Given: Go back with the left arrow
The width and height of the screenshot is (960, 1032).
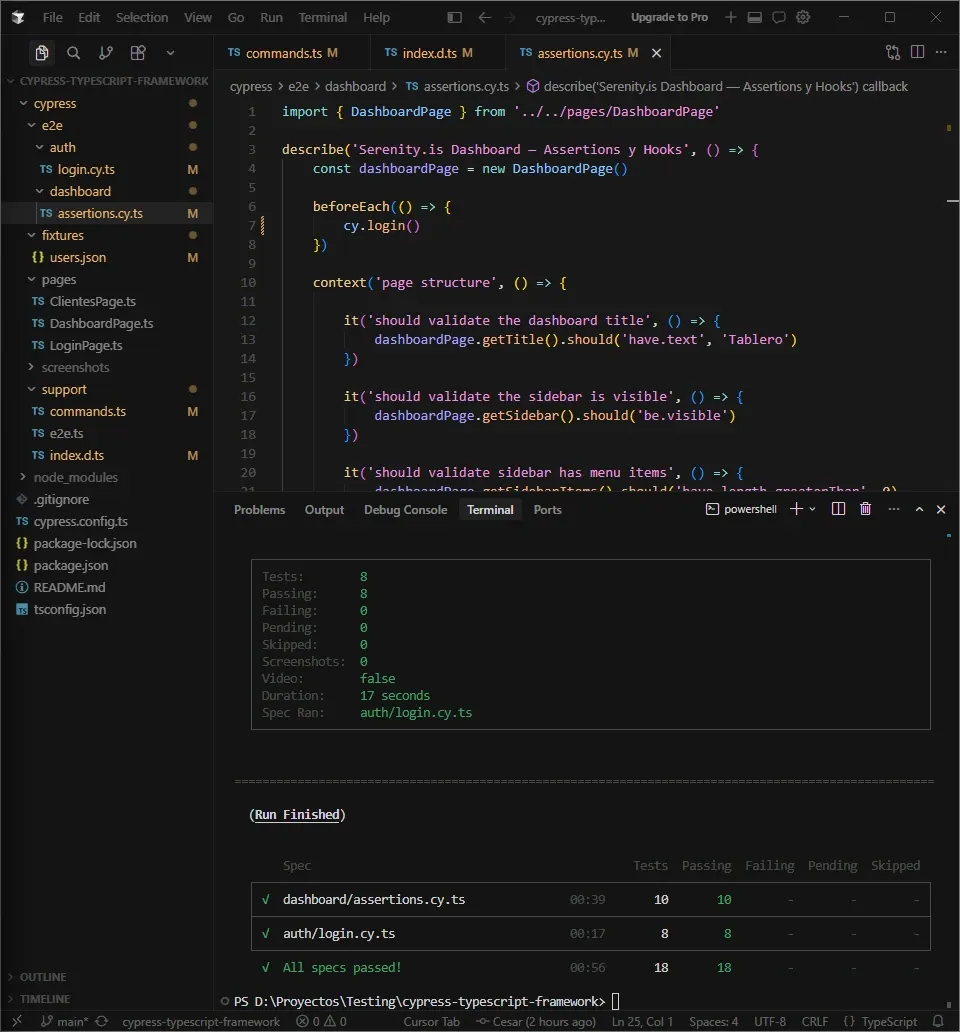Looking at the screenshot, I should tap(484, 17).
